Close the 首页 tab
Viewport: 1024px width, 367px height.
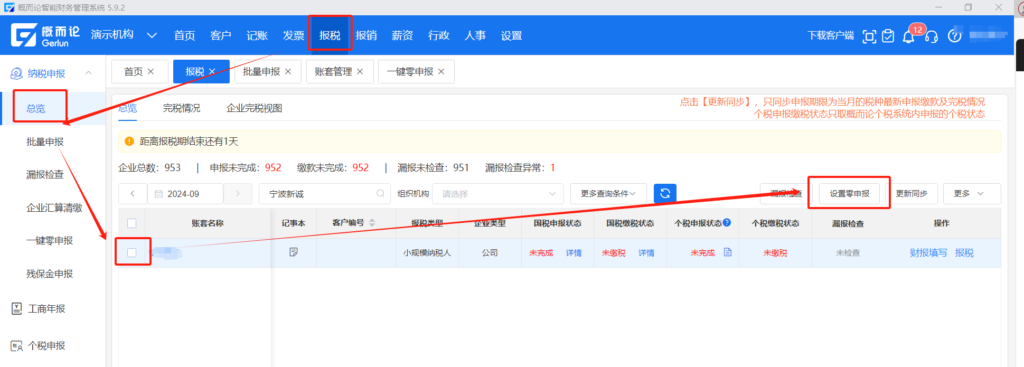[x=151, y=72]
